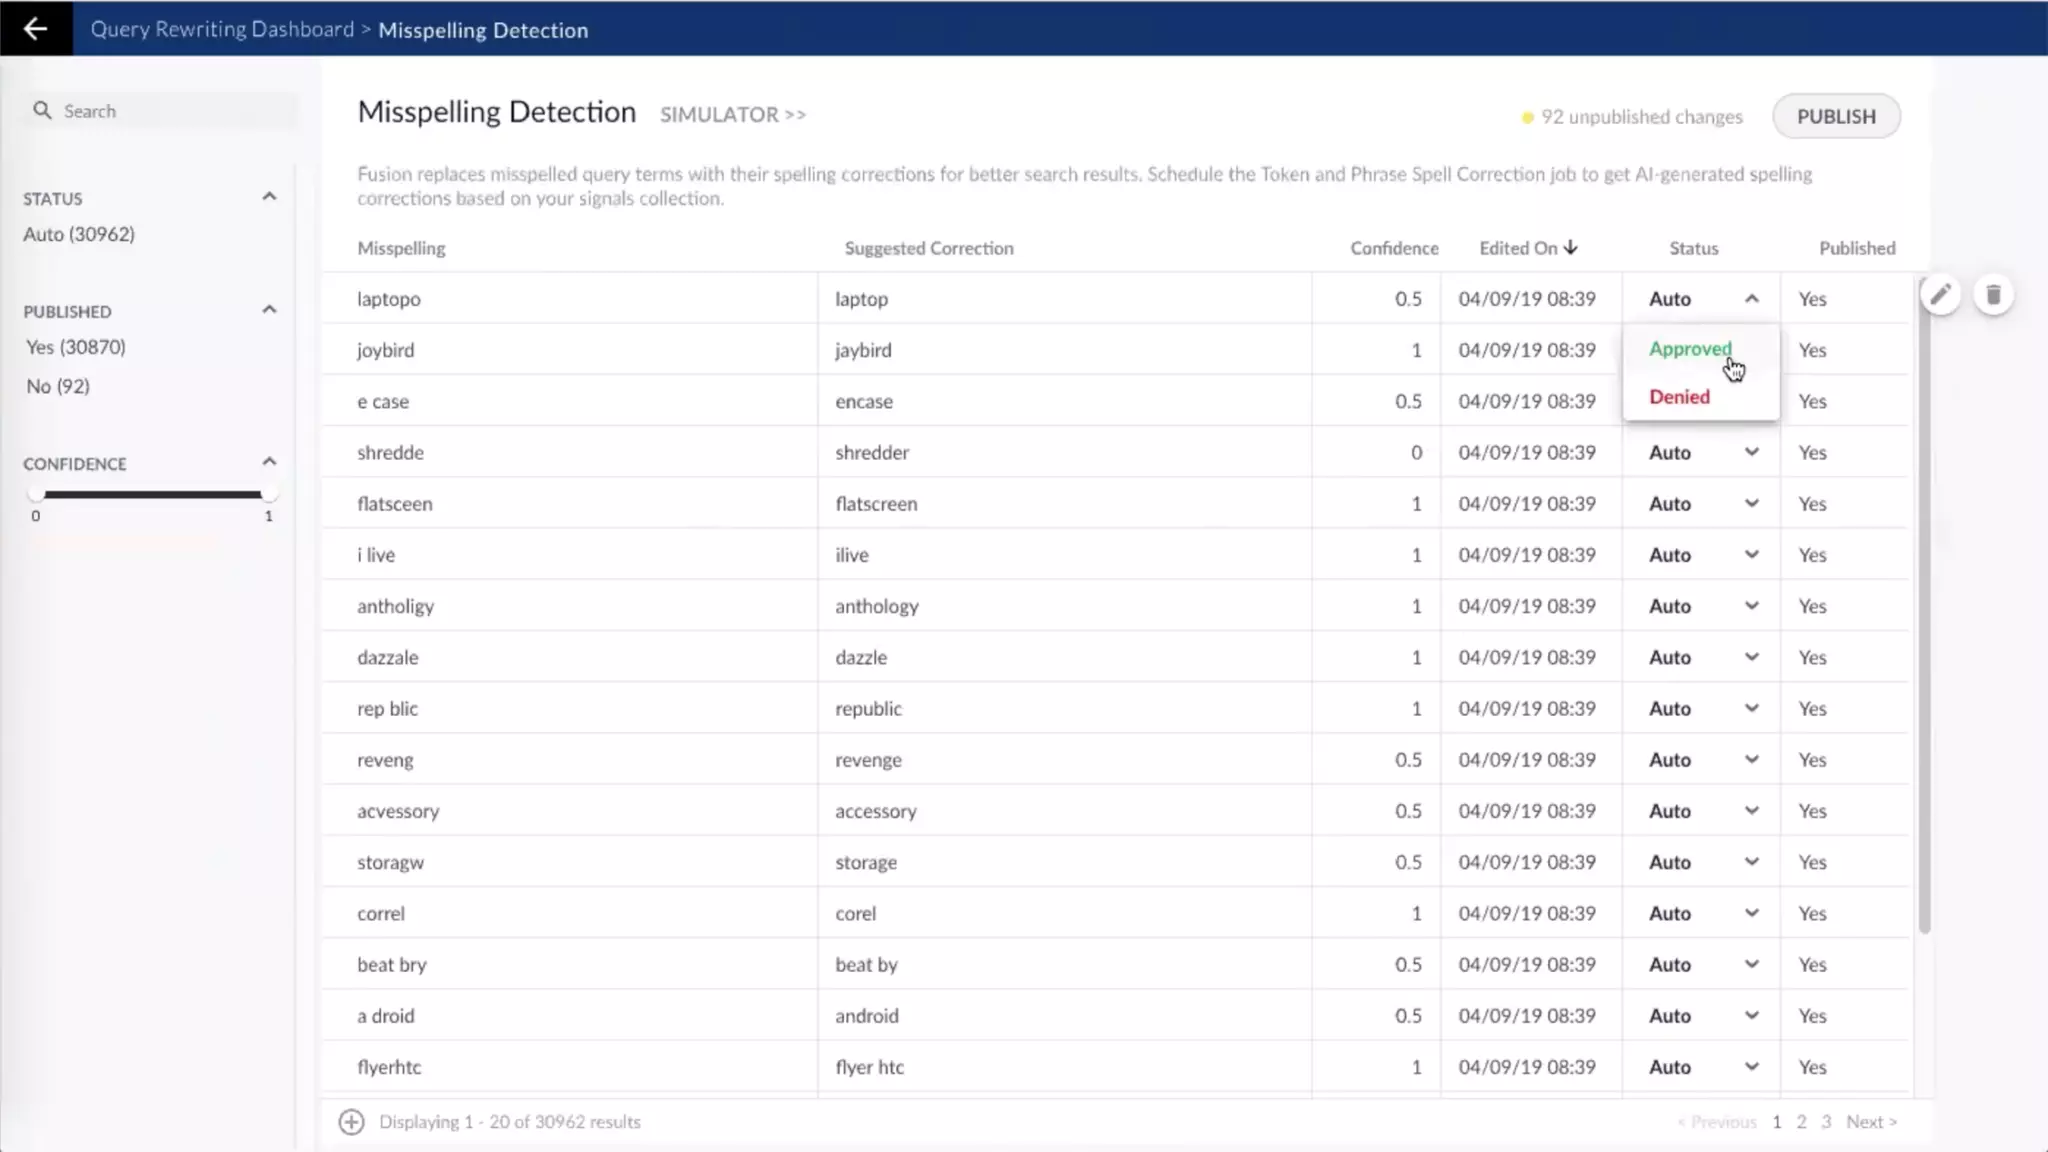The width and height of the screenshot is (2048, 1152).
Task: Collapse the Status filter section
Action: click(x=269, y=197)
